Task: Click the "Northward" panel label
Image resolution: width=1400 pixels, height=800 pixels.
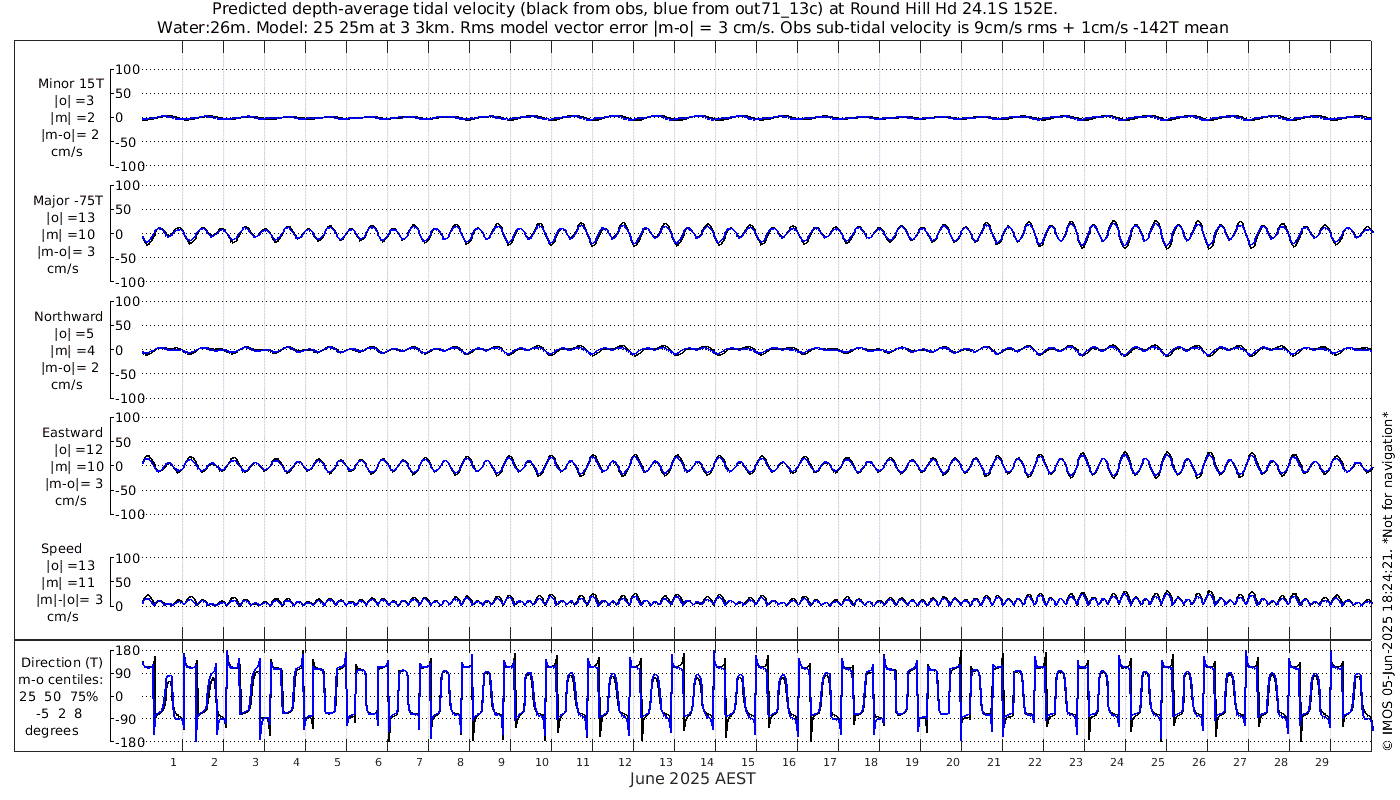Action: click(x=68, y=316)
